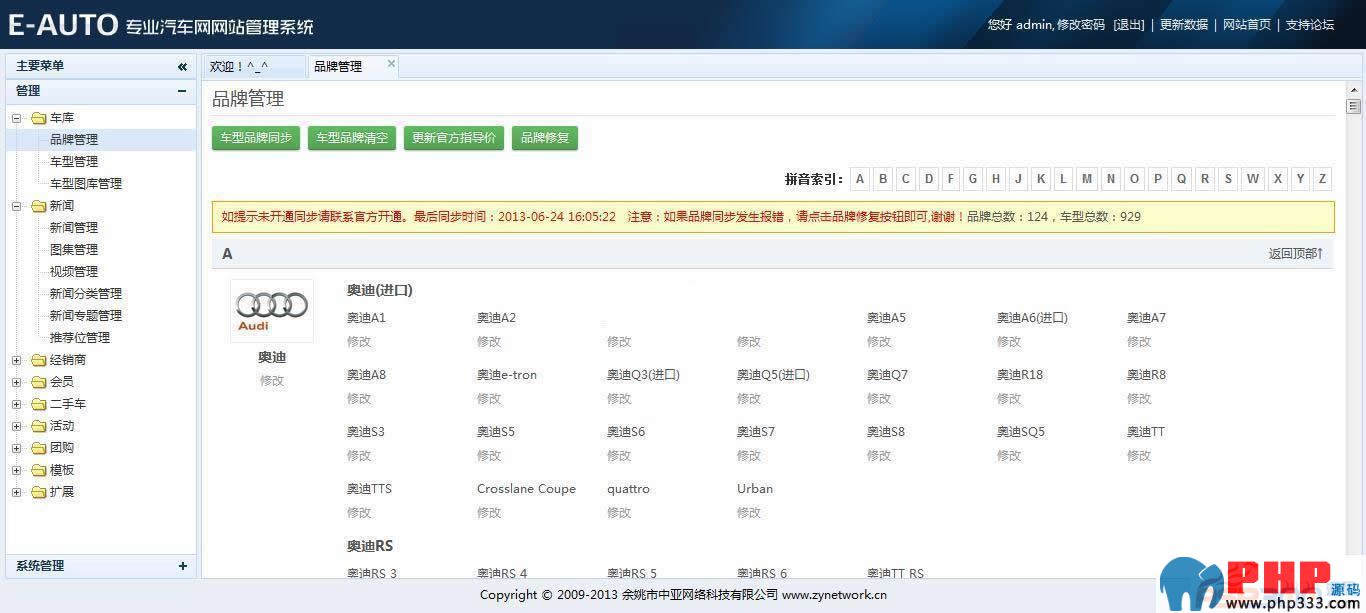Click the 更新数据 header link
Image resolution: width=1366 pixels, height=613 pixels.
tap(1184, 25)
